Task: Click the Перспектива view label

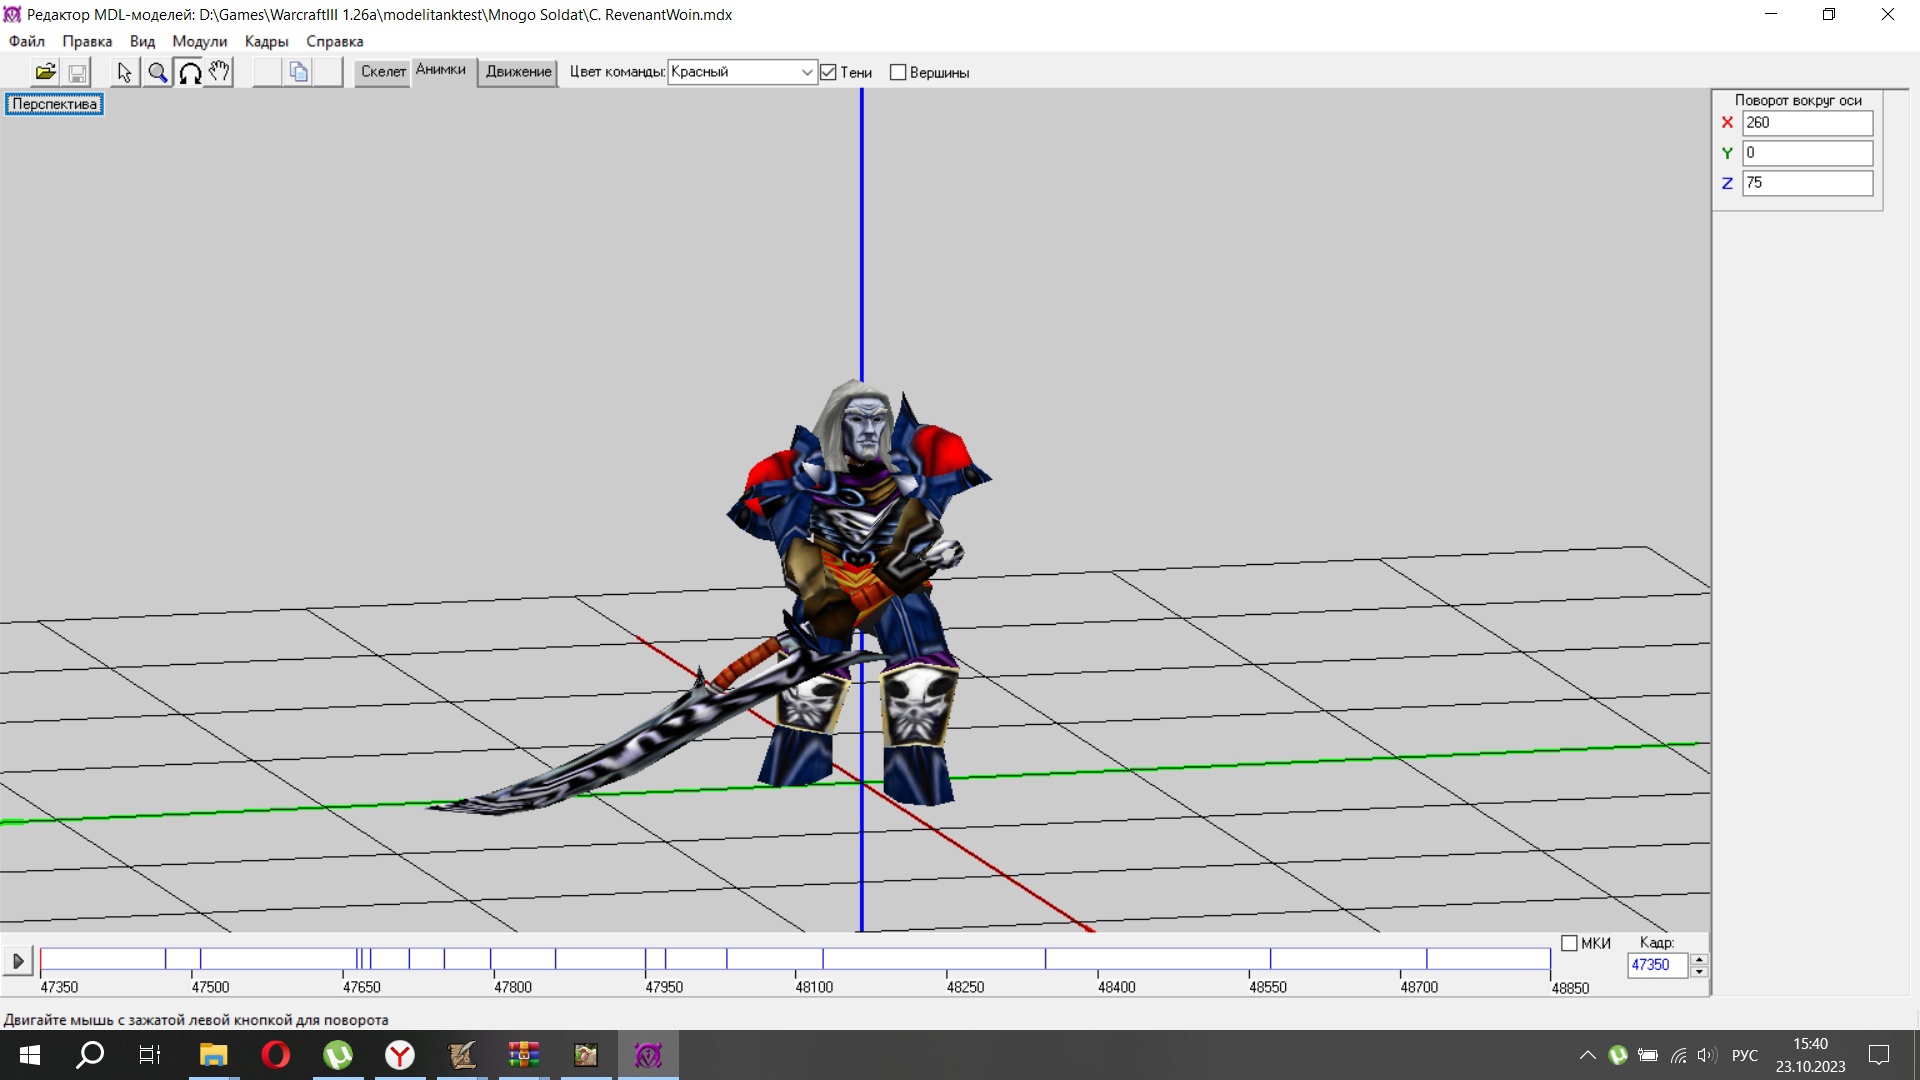Action: [54, 104]
